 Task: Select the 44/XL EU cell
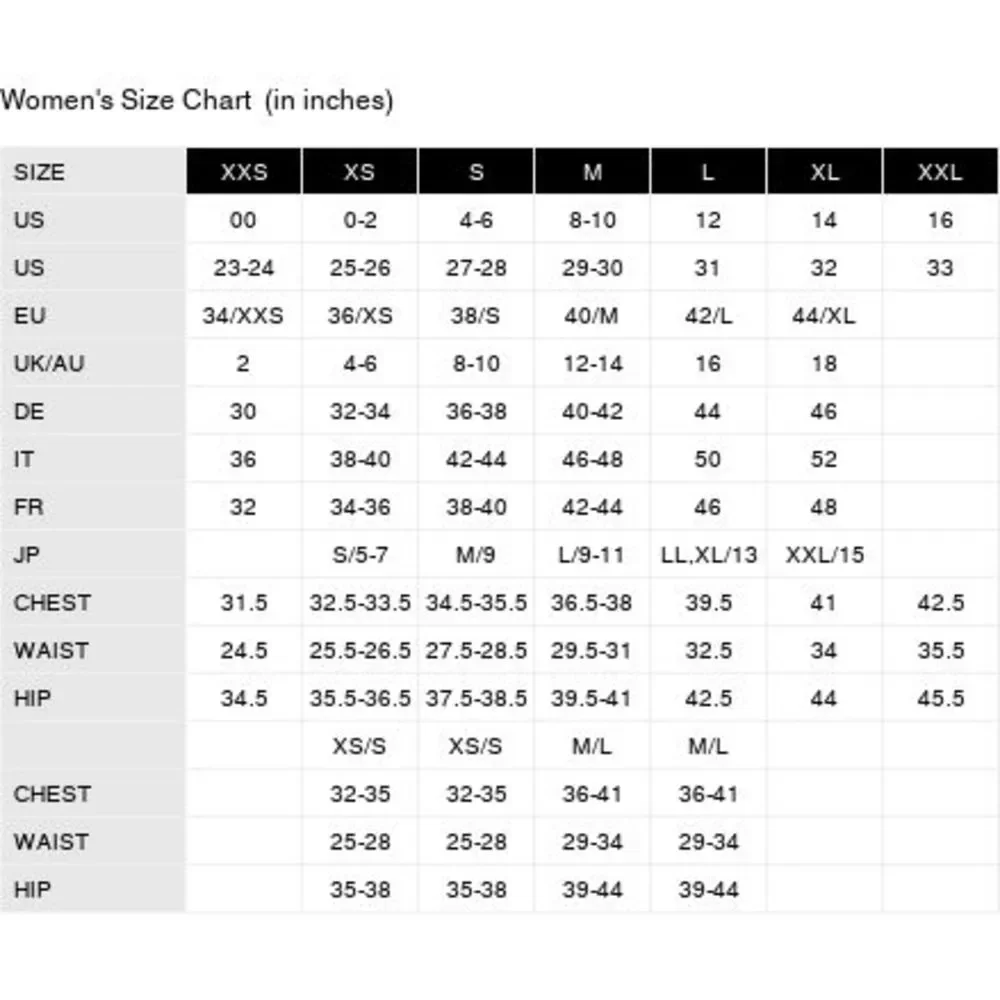(x=824, y=316)
